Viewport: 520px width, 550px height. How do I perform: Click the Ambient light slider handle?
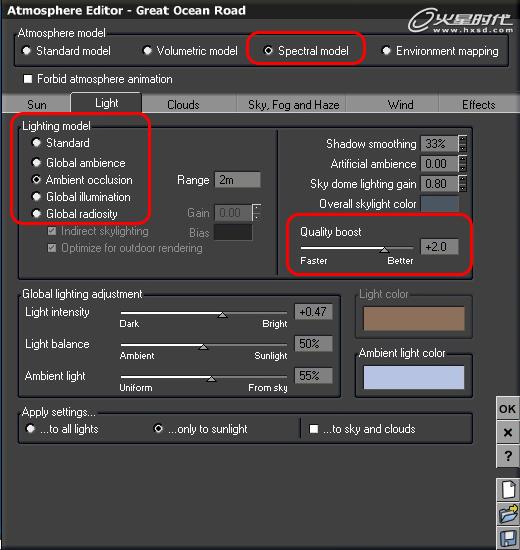pos(211,378)
